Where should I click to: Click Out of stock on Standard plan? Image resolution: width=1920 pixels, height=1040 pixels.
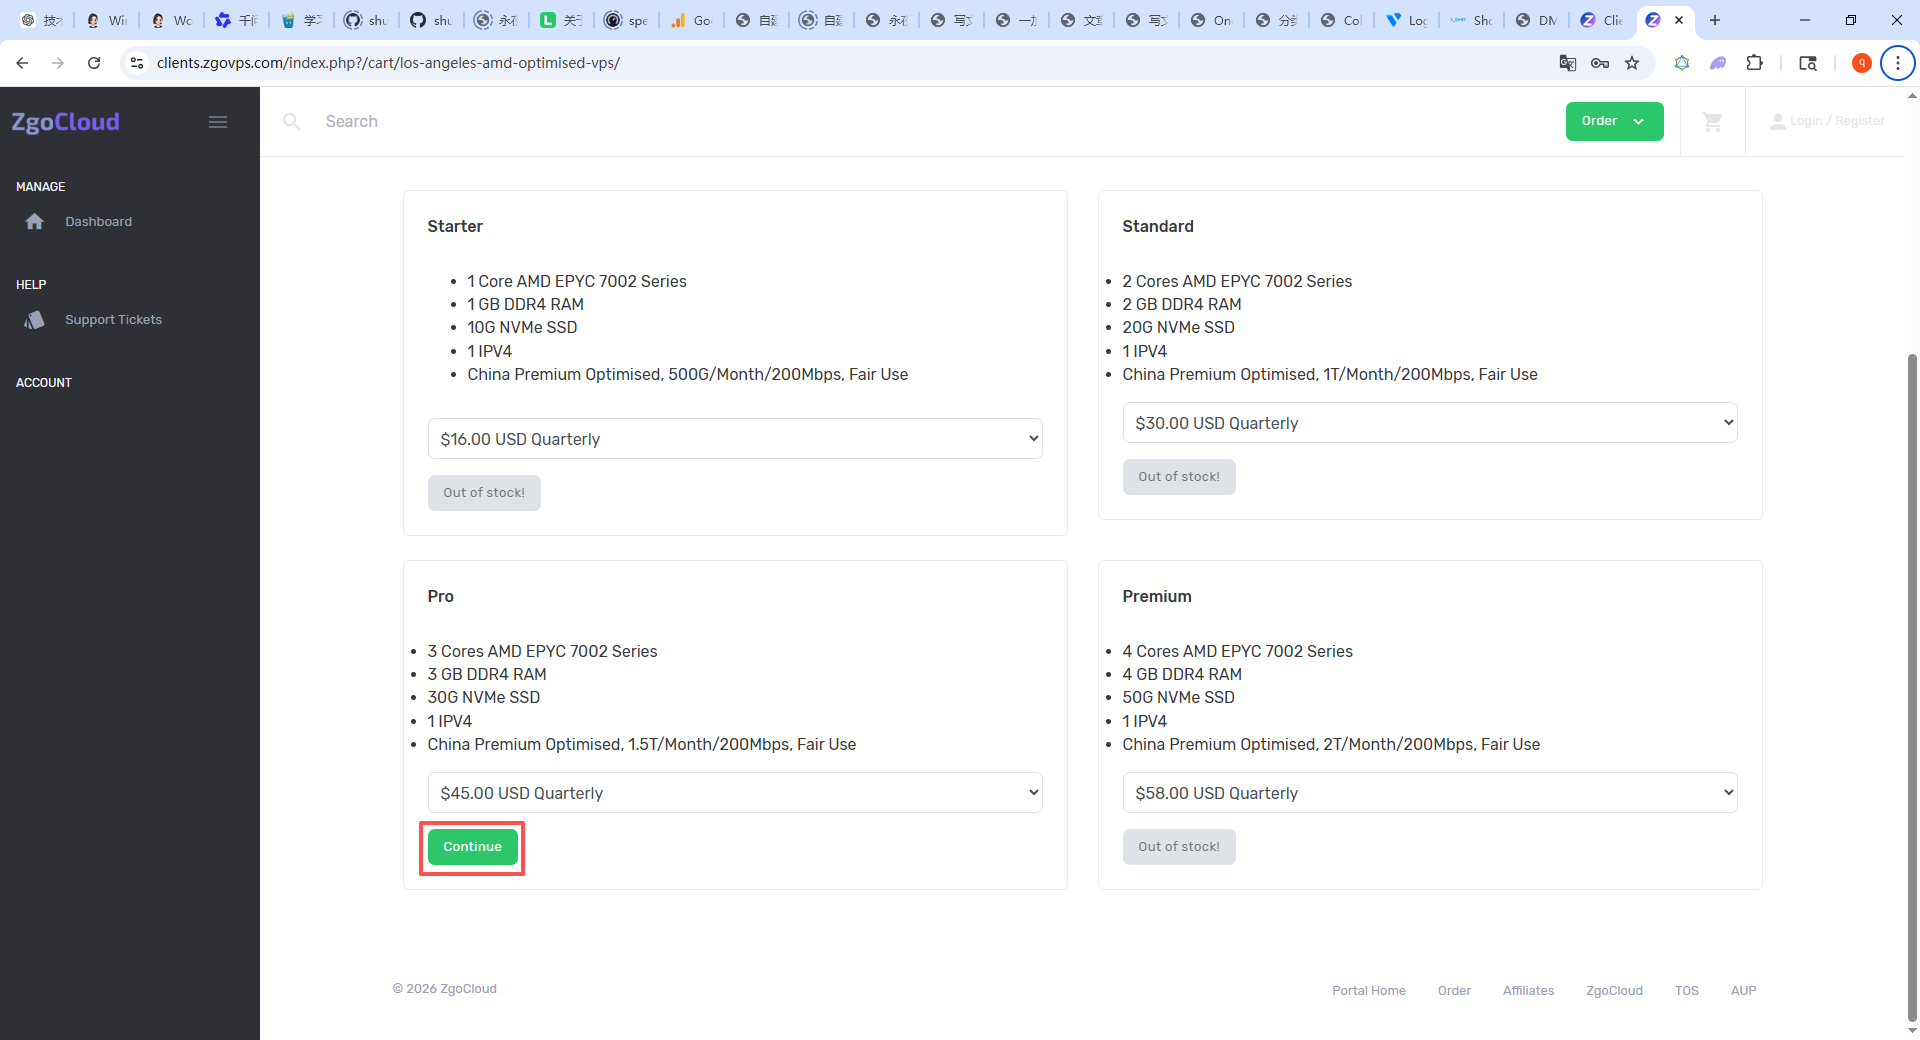coord(1179,477)
